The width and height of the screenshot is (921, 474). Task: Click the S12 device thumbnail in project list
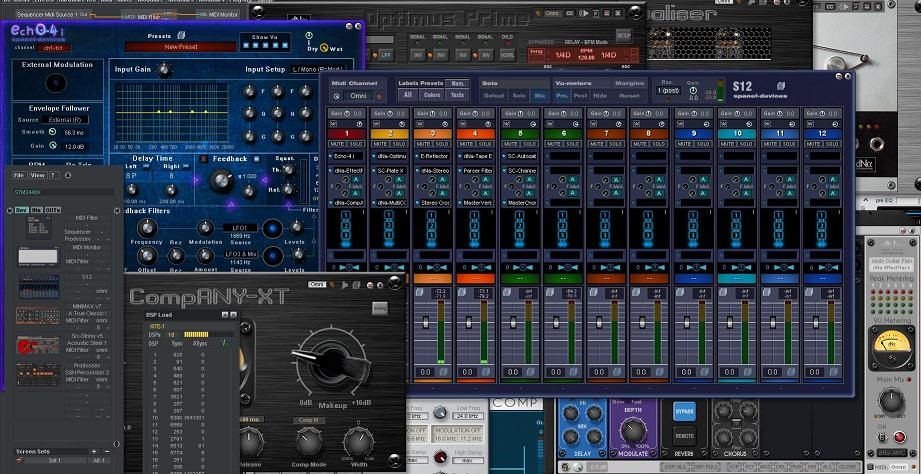point(39,287)
